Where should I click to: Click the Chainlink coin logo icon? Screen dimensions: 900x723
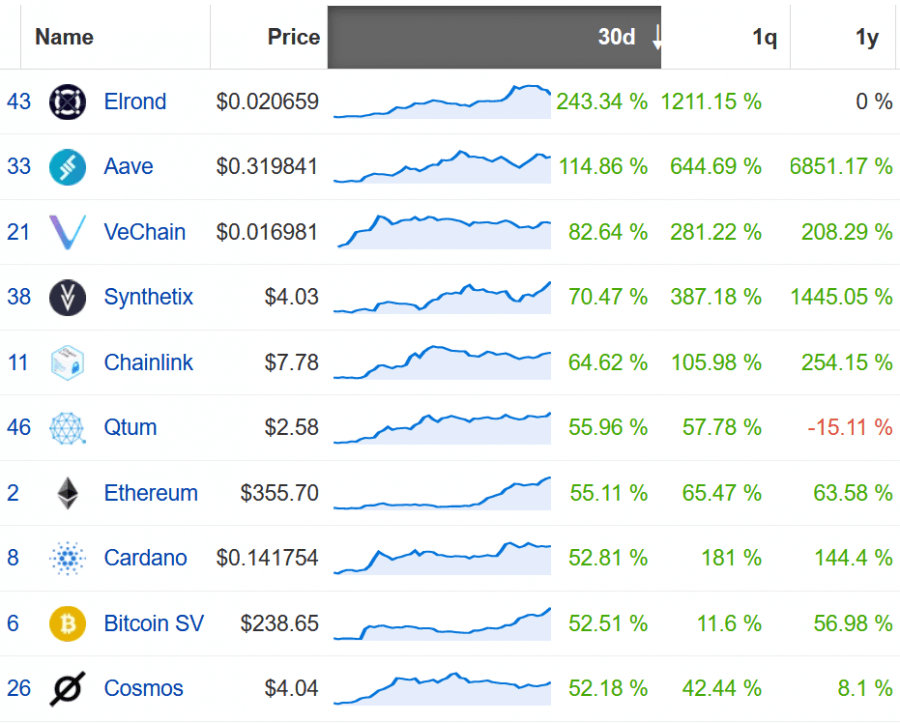coord(67,362)
